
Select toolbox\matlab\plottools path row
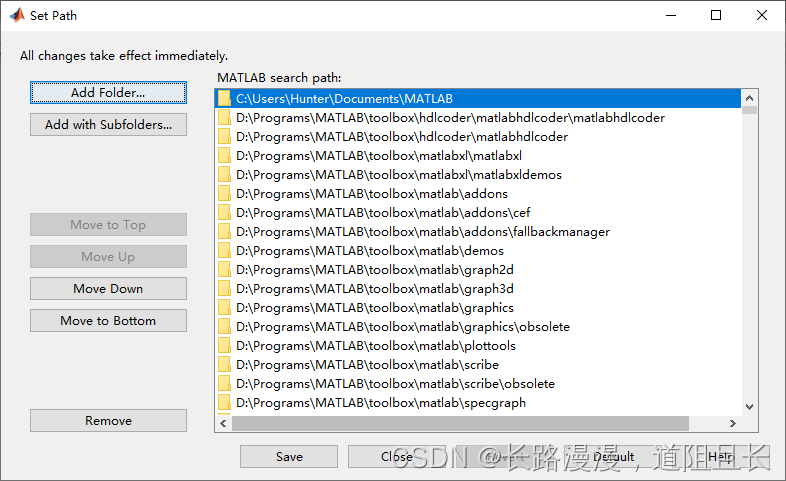(x=478, y=346)
